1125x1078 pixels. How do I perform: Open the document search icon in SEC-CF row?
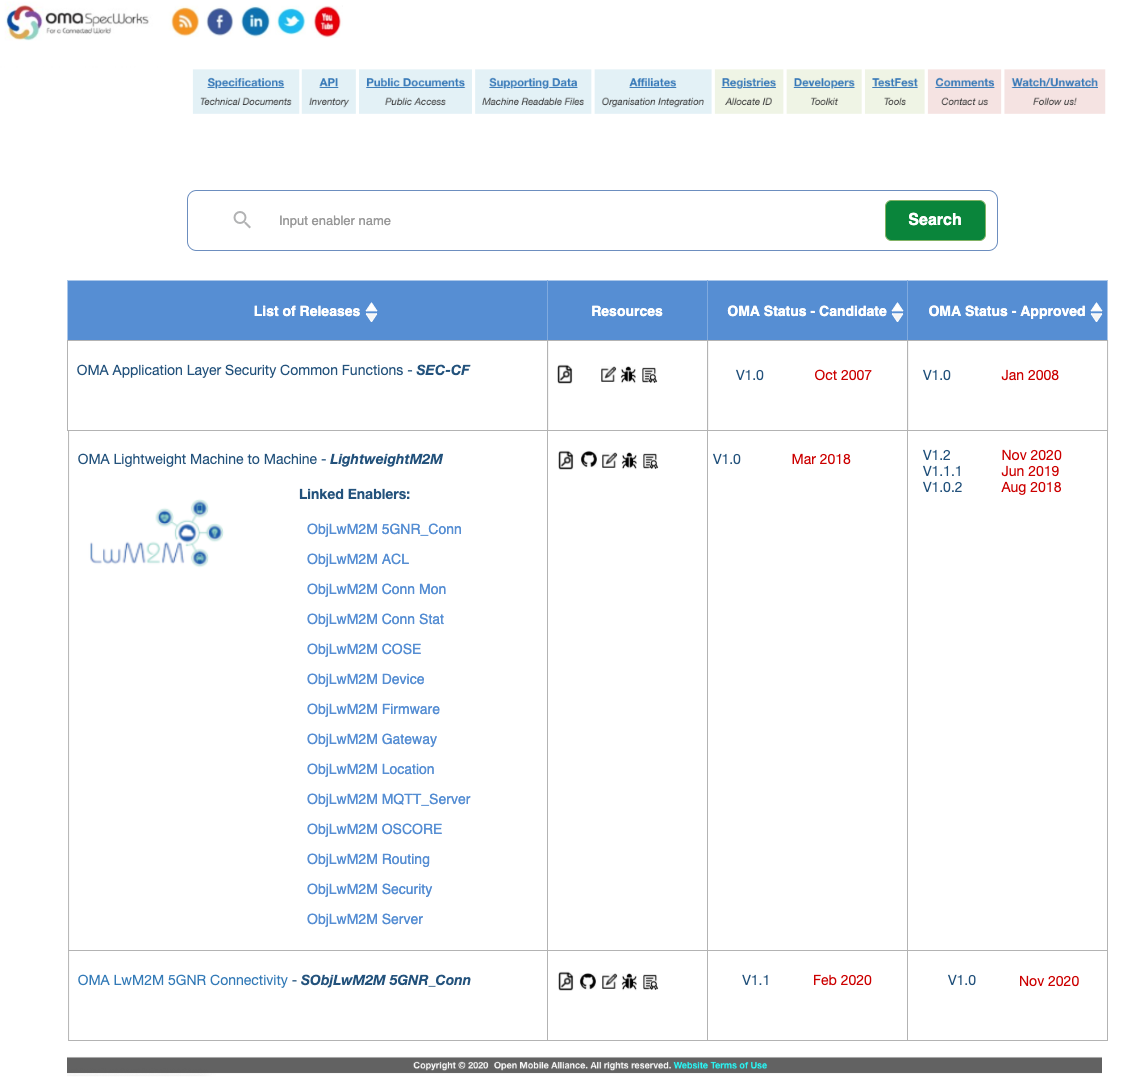click(x=565, y=375)
